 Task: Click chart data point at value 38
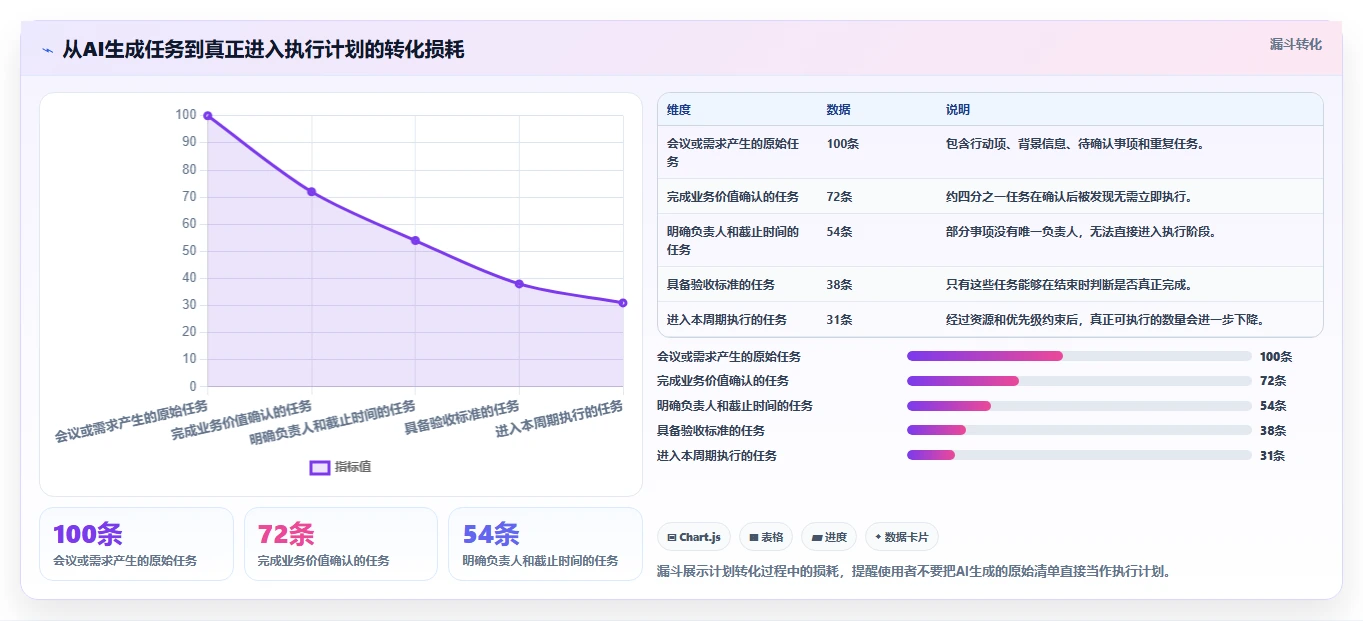click(519, 284)
